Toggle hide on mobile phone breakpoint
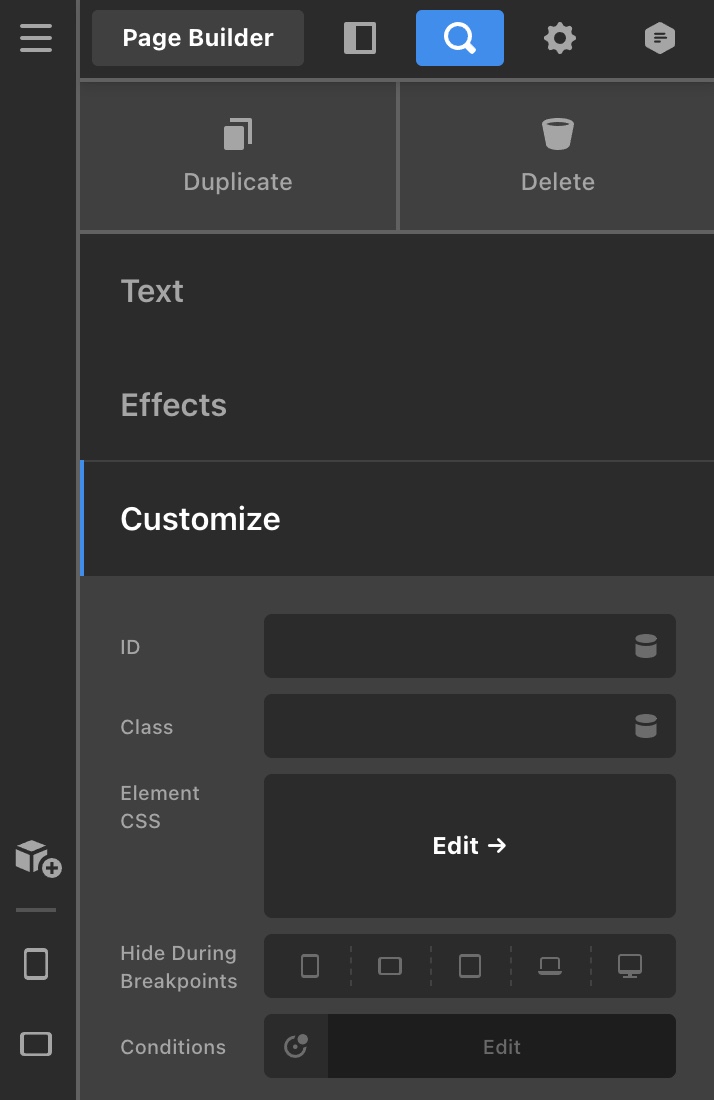The width and height of the screenshot is (714, 1100). [x=309, y=966]
